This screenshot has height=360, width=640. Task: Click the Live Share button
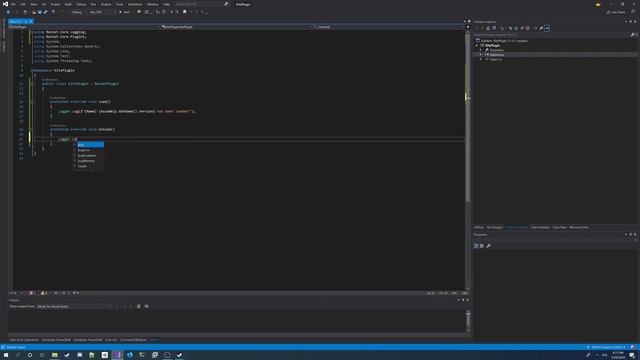tap(616, 12)
